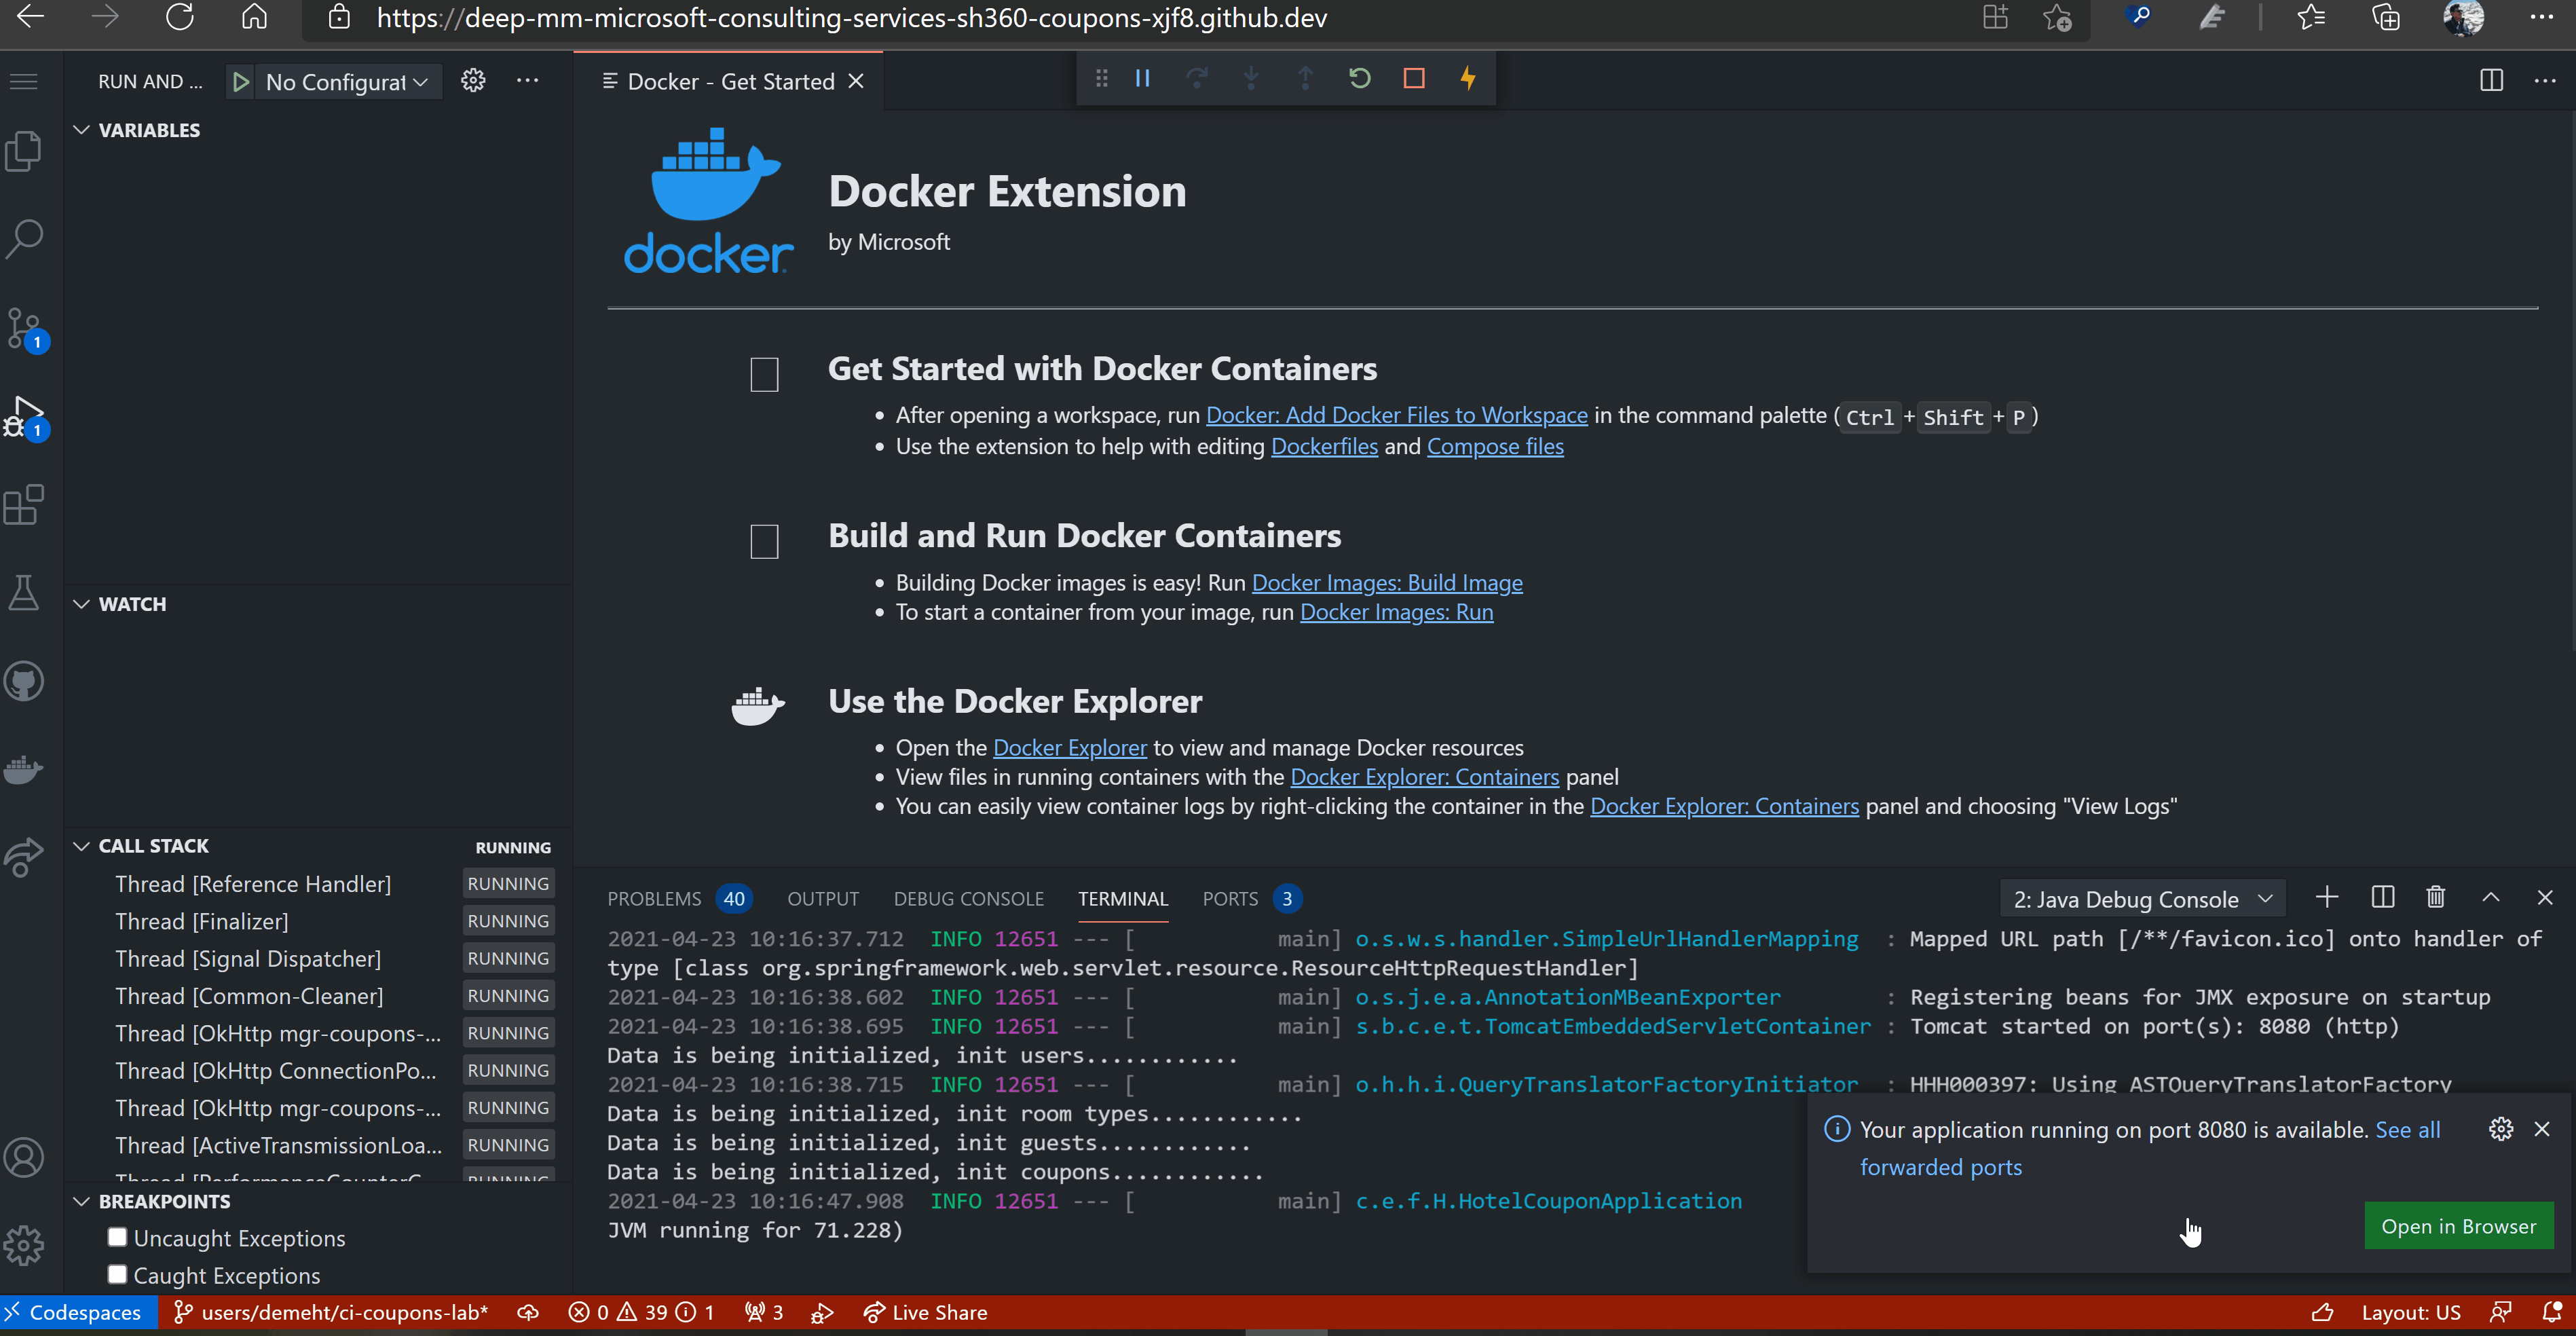
Task: Check the Get Started with Docker Containers box
Action: point(764,375)
